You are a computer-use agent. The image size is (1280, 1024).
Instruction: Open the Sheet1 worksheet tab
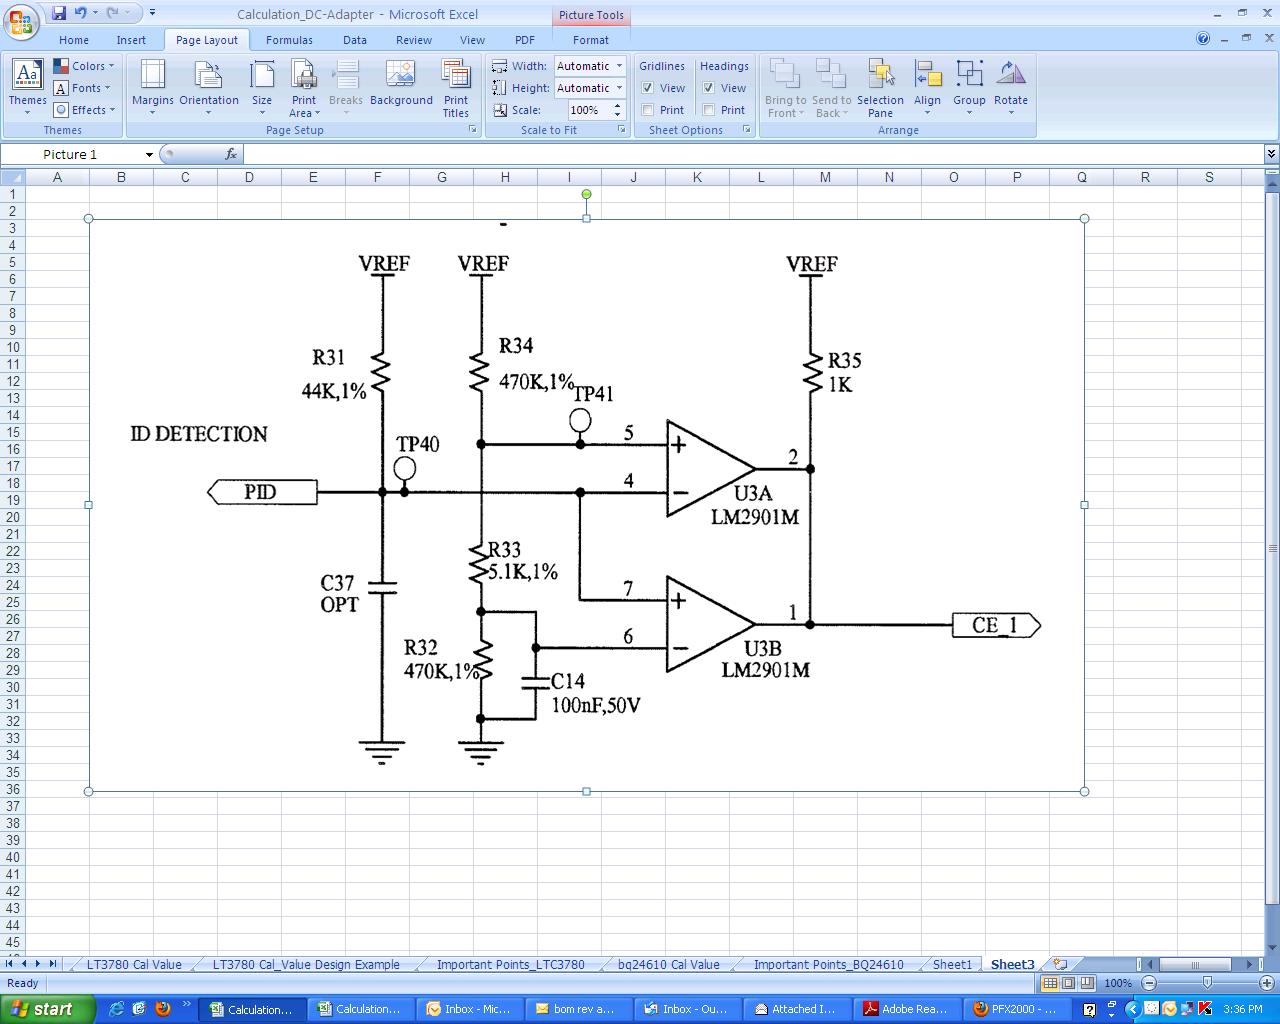click(952, 965)
